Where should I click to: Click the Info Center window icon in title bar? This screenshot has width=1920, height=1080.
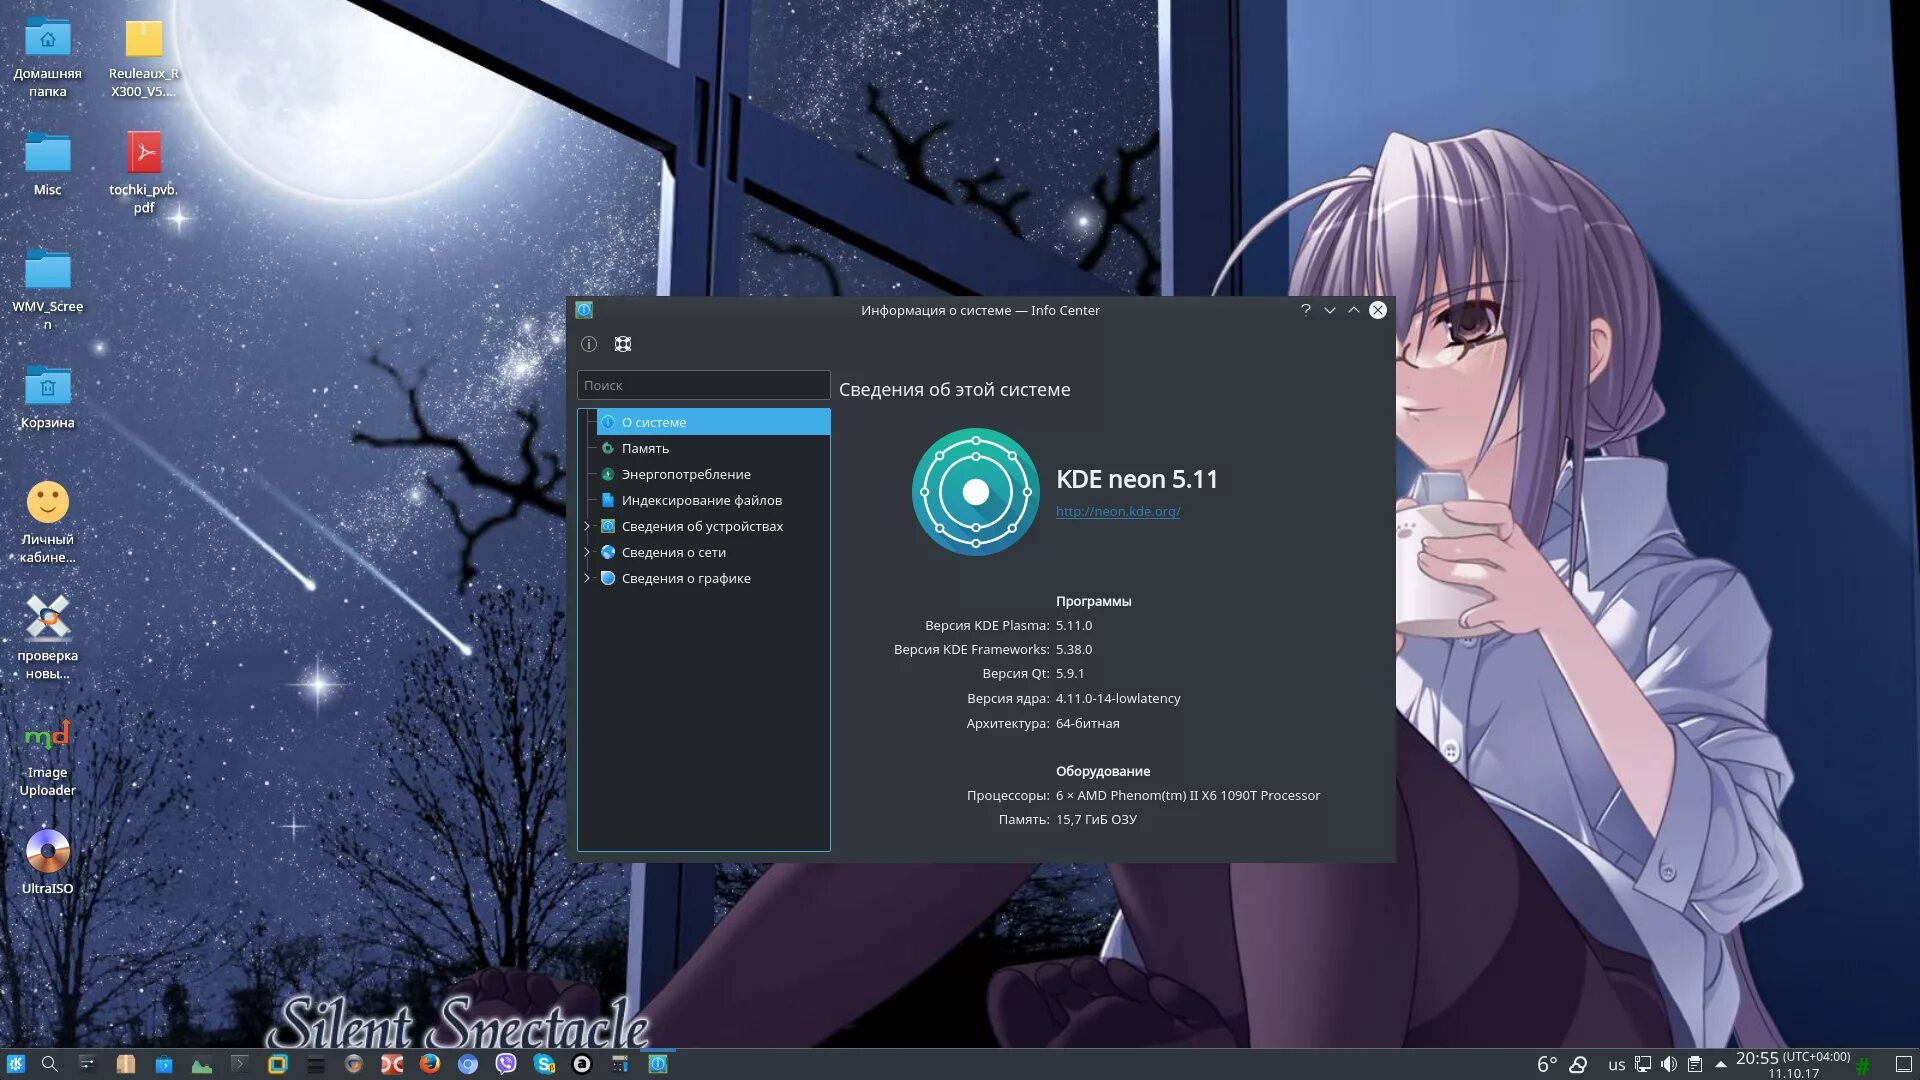585,310
